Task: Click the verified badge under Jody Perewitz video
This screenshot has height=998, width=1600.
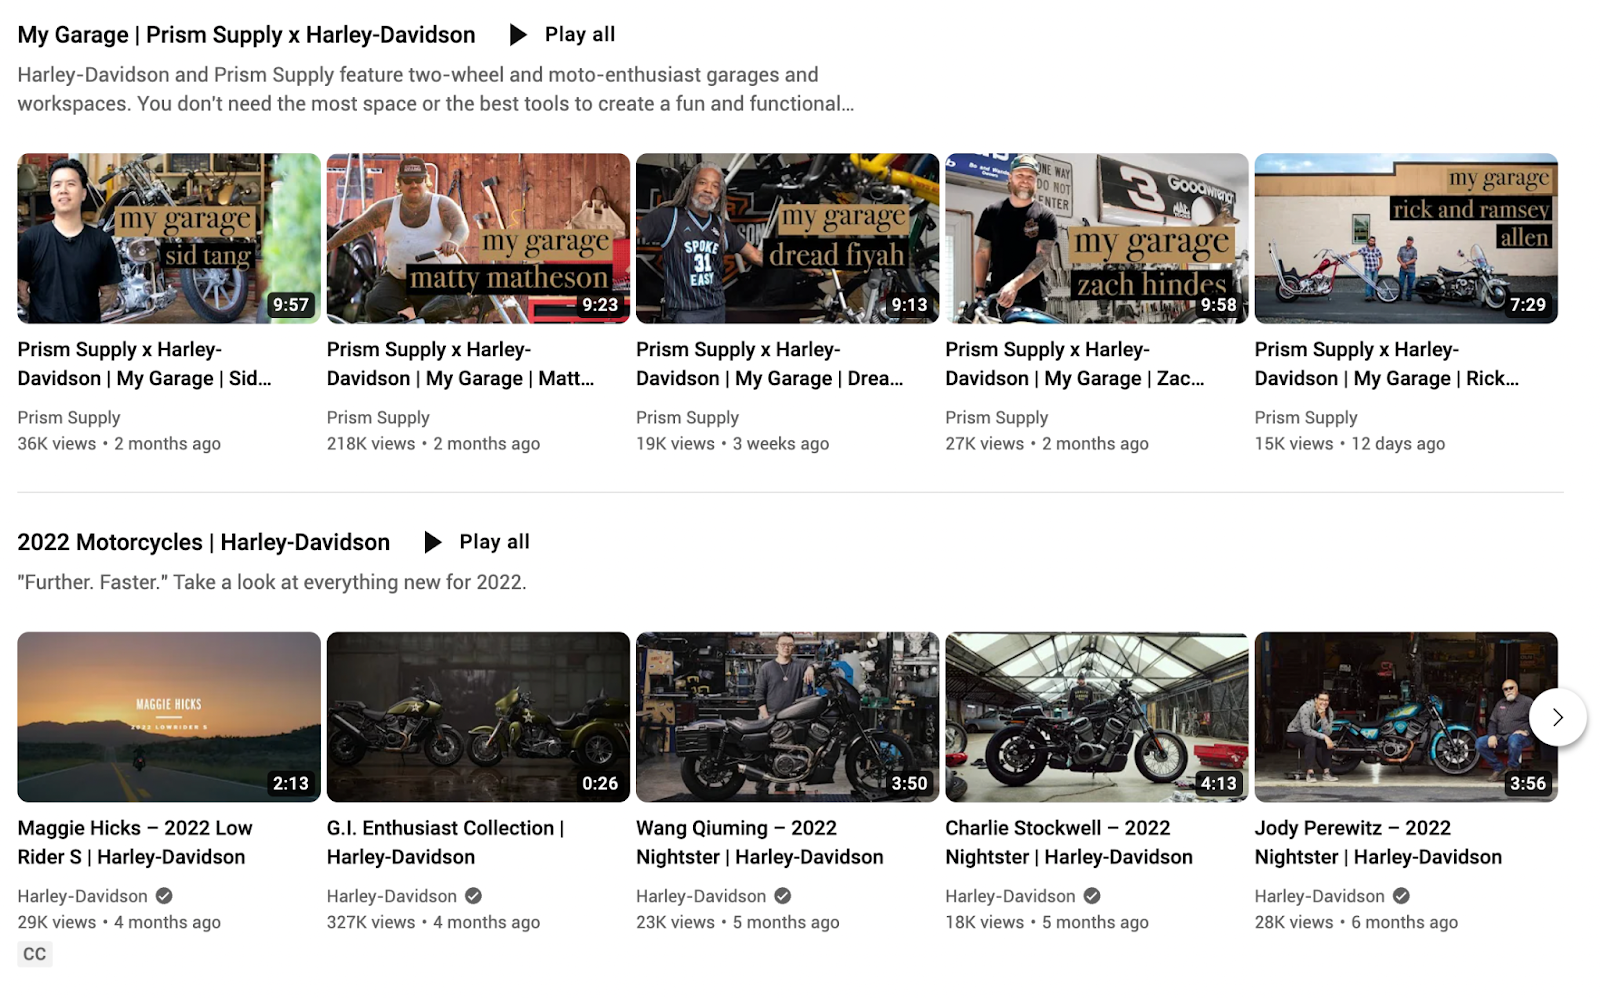Action: [1401, 896]
